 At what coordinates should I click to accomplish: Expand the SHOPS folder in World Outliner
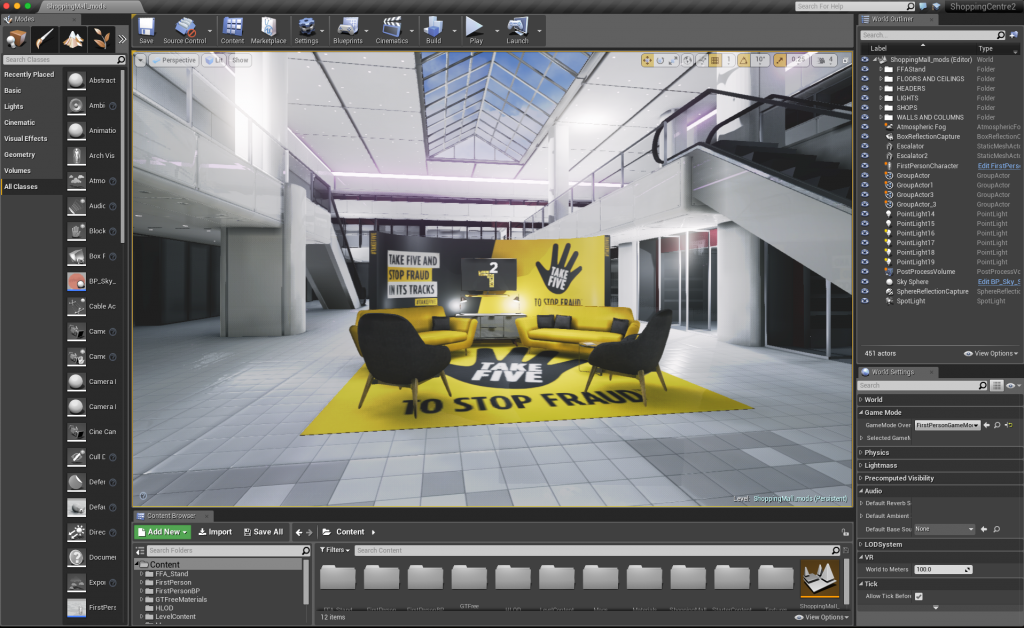point(880,107)
